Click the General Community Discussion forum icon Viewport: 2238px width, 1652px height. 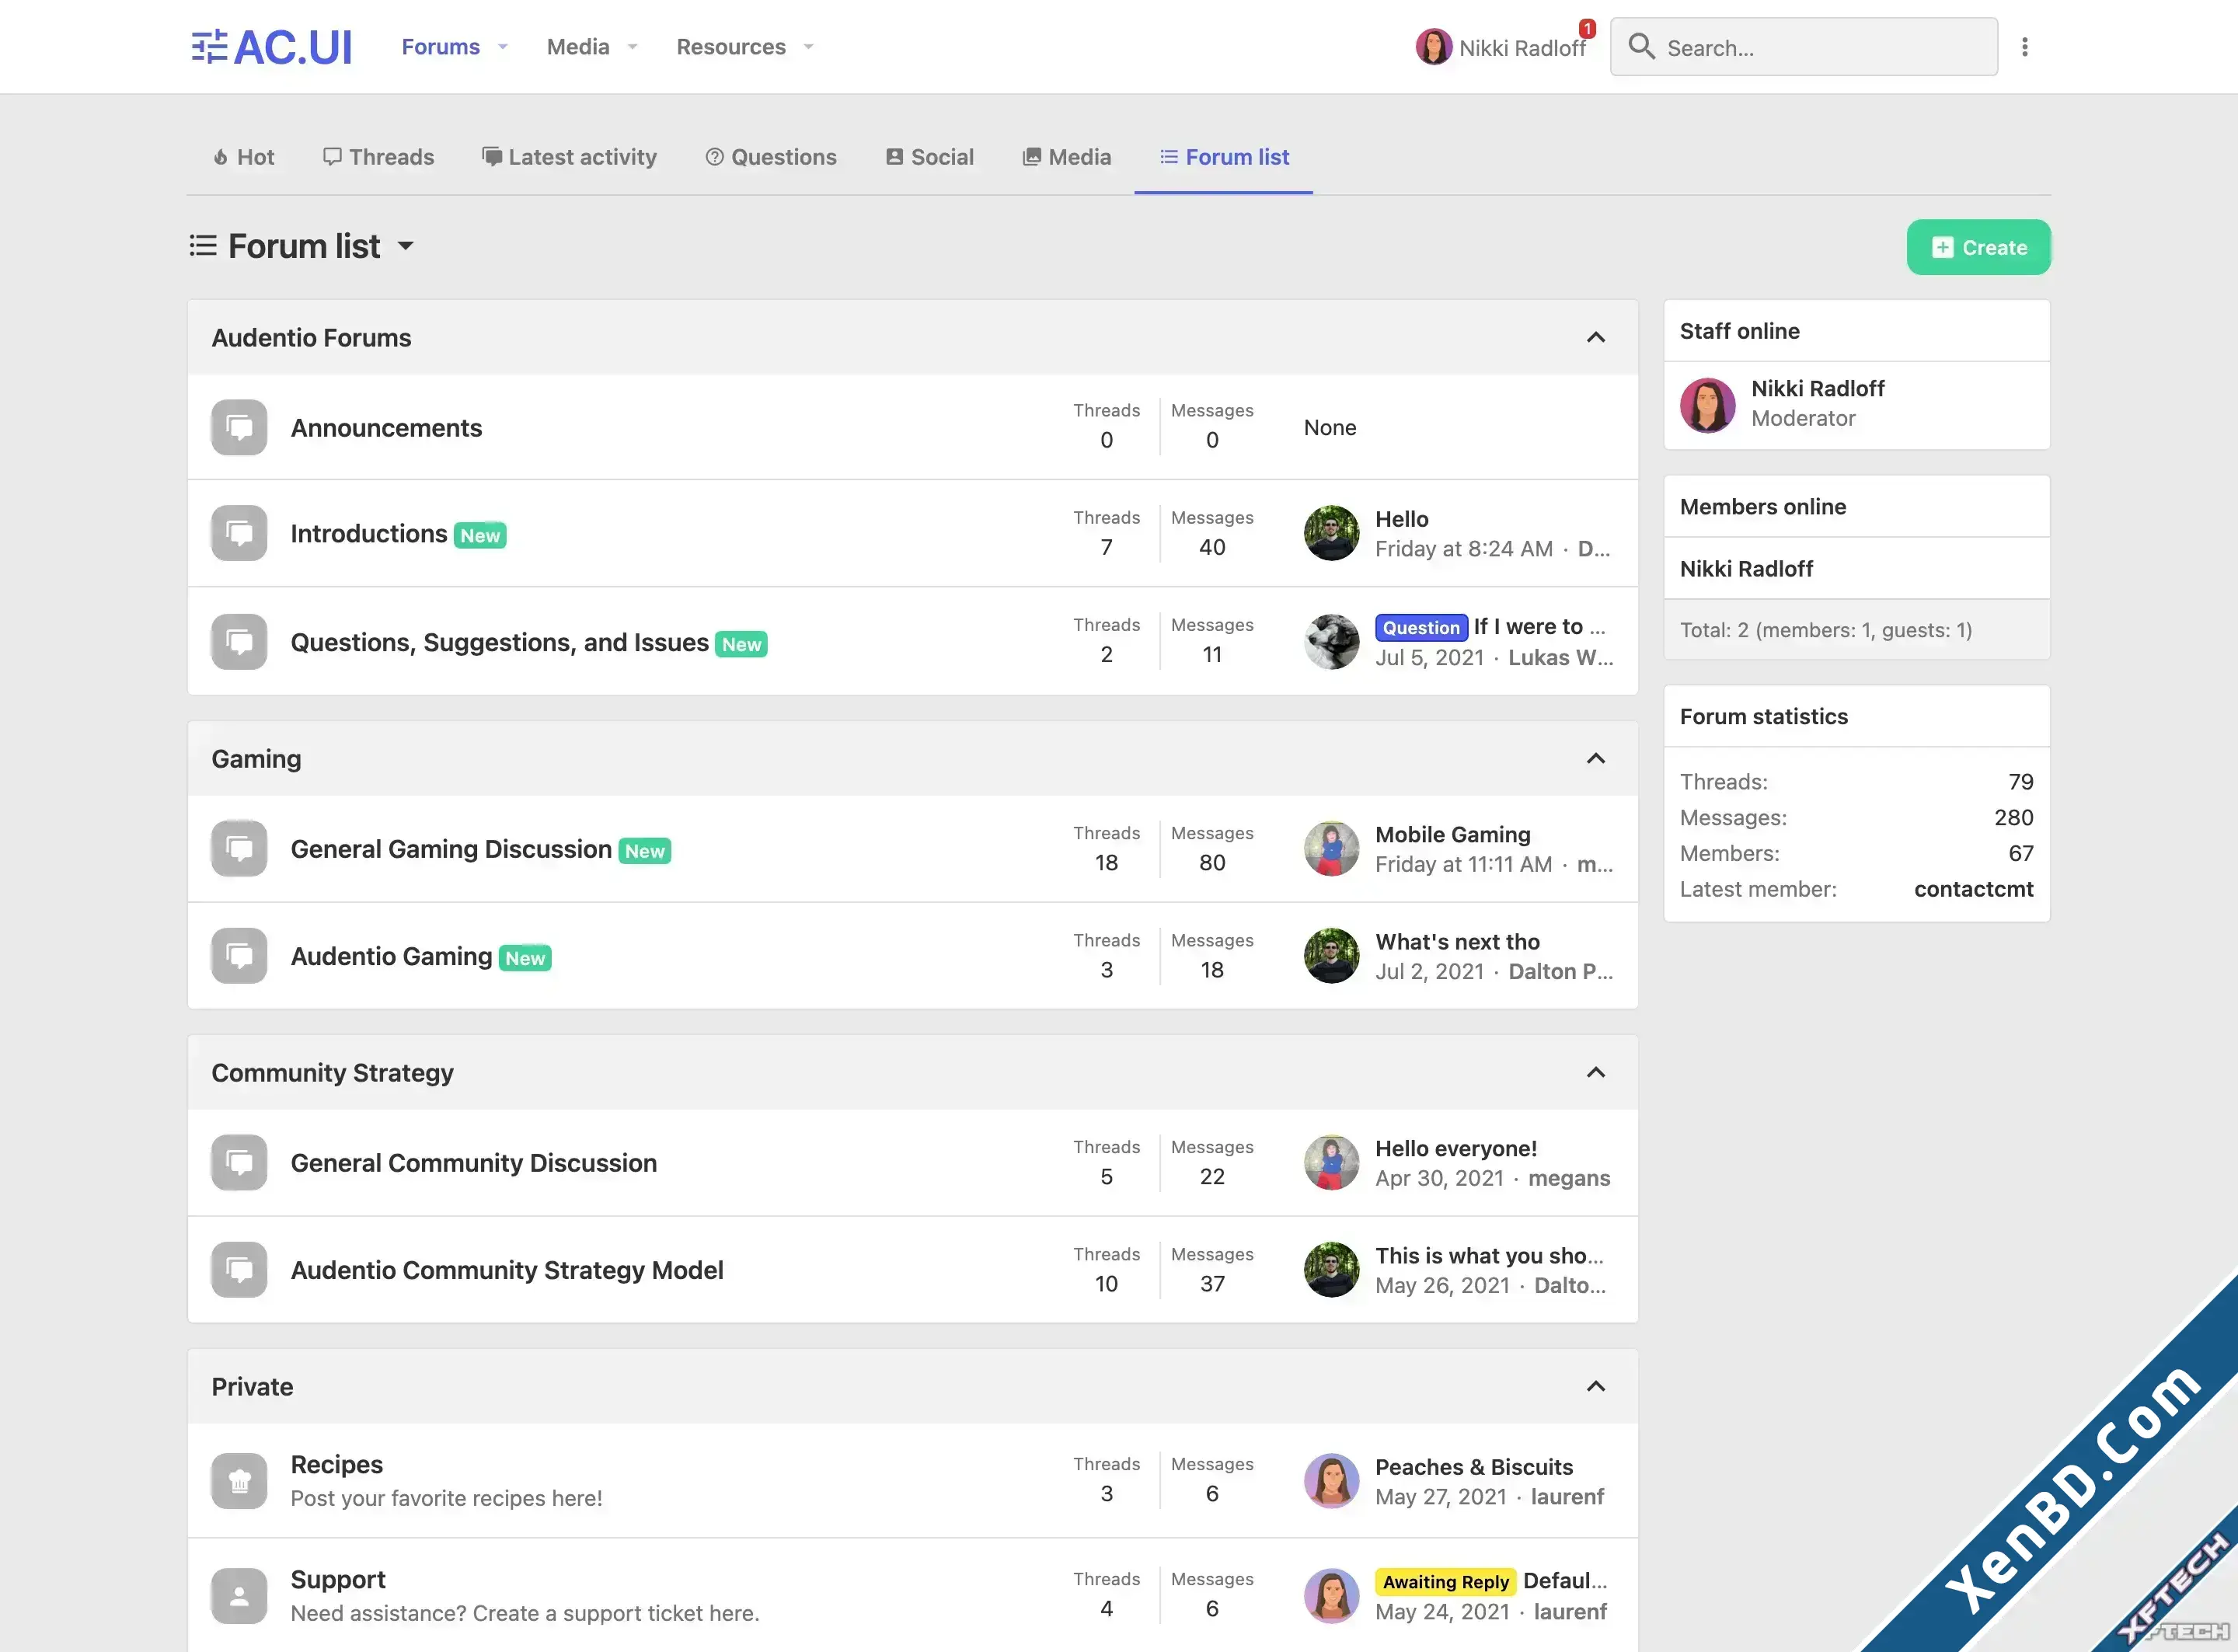tap(239, 1162)
